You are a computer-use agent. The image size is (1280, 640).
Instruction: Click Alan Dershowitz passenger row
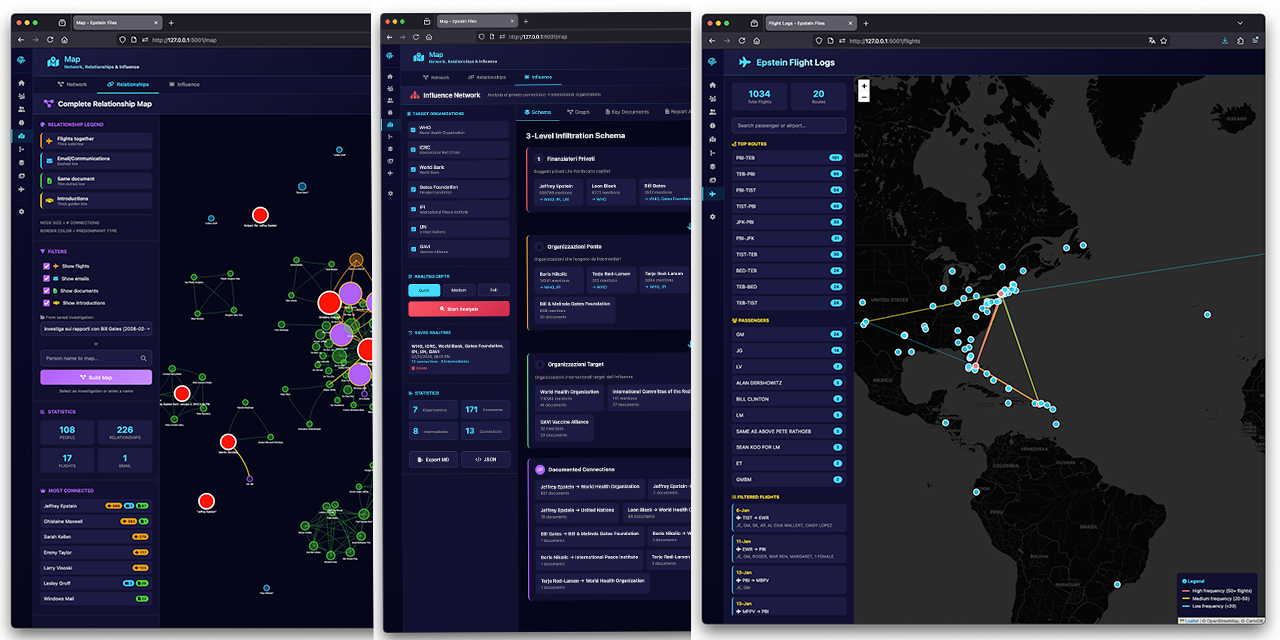click(788, 383)
